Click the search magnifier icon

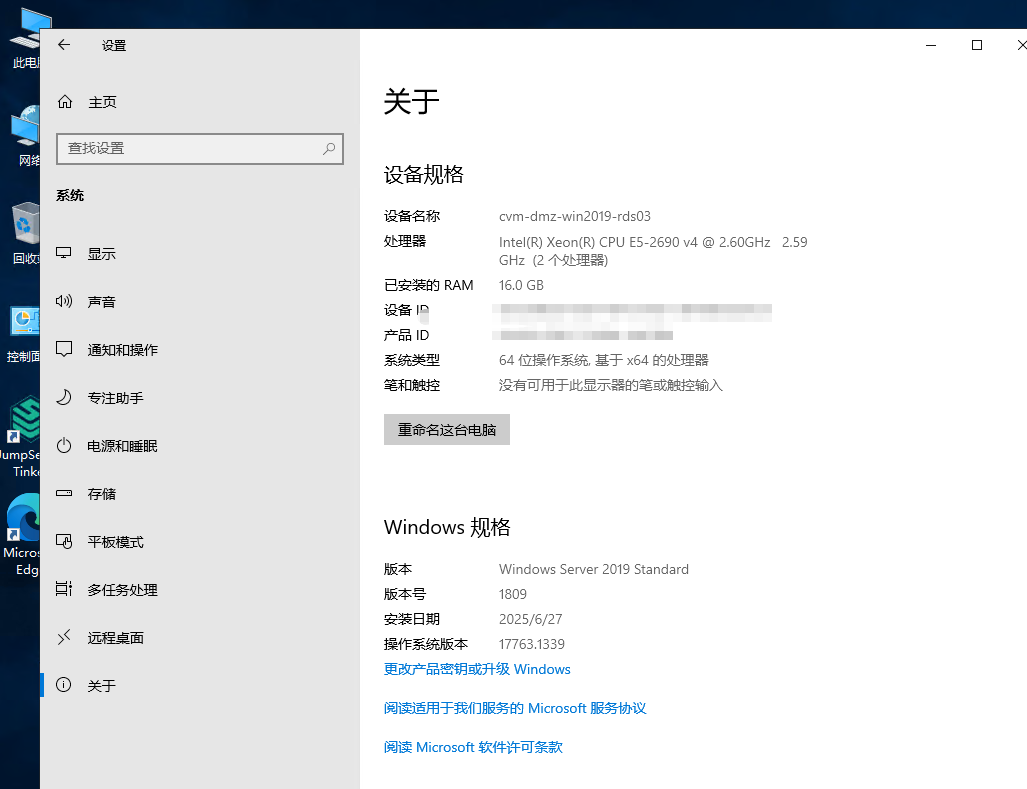click(329, 149)
